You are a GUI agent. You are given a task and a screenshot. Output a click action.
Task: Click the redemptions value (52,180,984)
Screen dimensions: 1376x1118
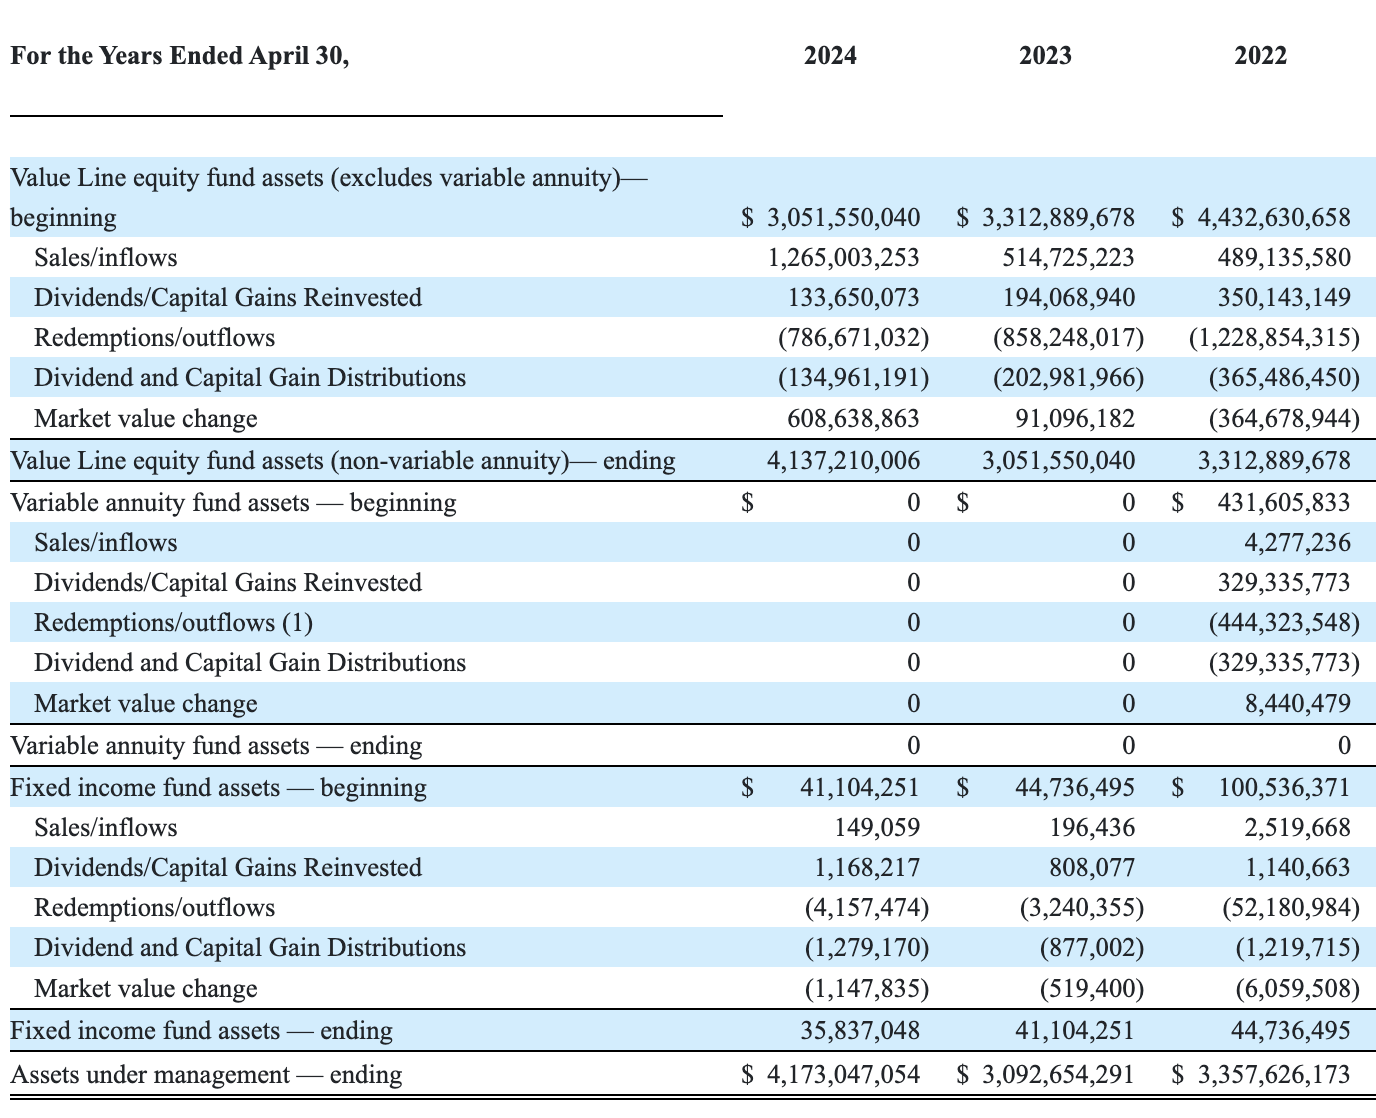point(1290,907)
